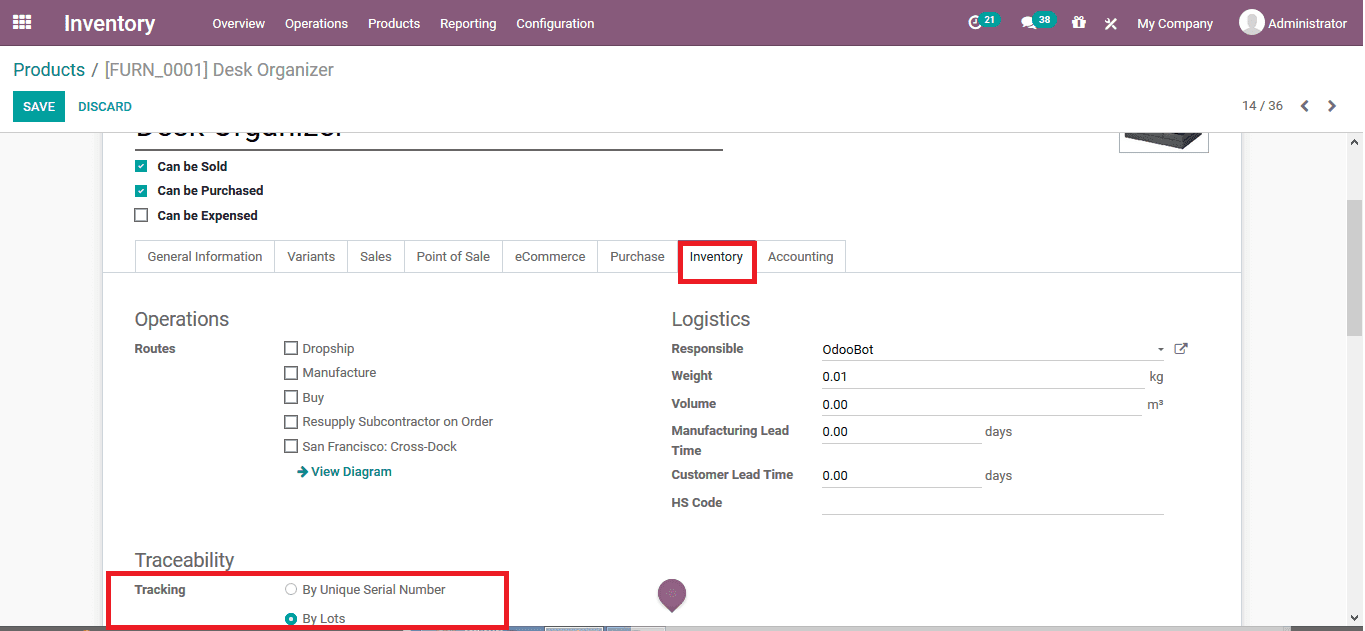Click the scrollbar up arrow
Screen dimensions: 1365x631
[x=1354, y=142]
